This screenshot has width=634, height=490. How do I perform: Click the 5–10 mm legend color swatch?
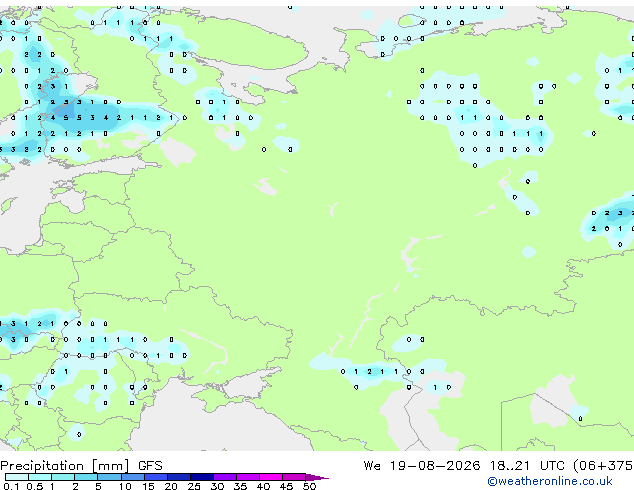pyautogui.click(x=109, y=477)
